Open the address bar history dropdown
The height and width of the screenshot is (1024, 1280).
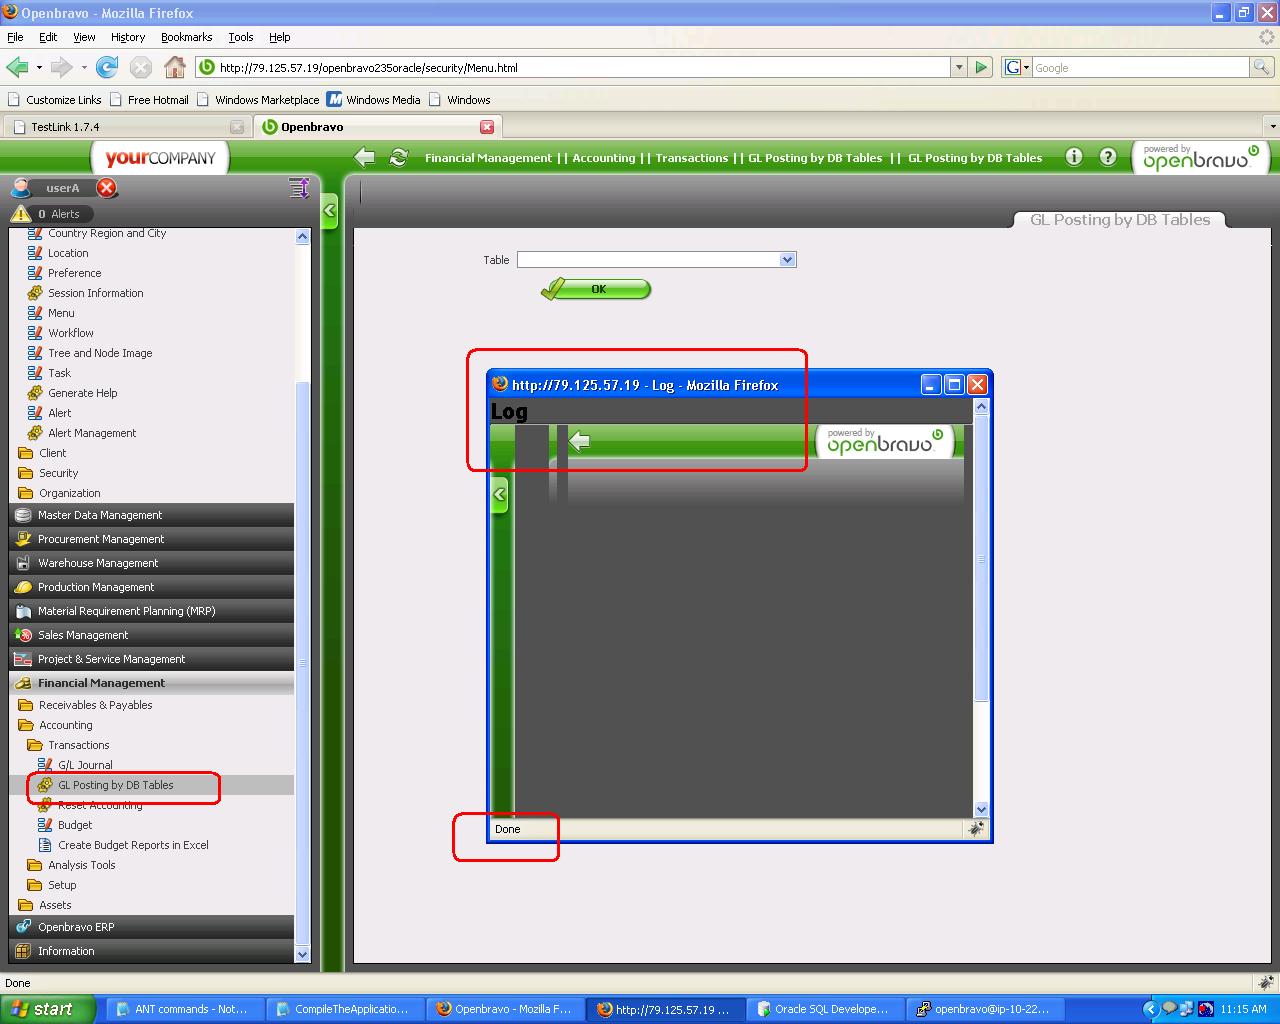[959, 67]
